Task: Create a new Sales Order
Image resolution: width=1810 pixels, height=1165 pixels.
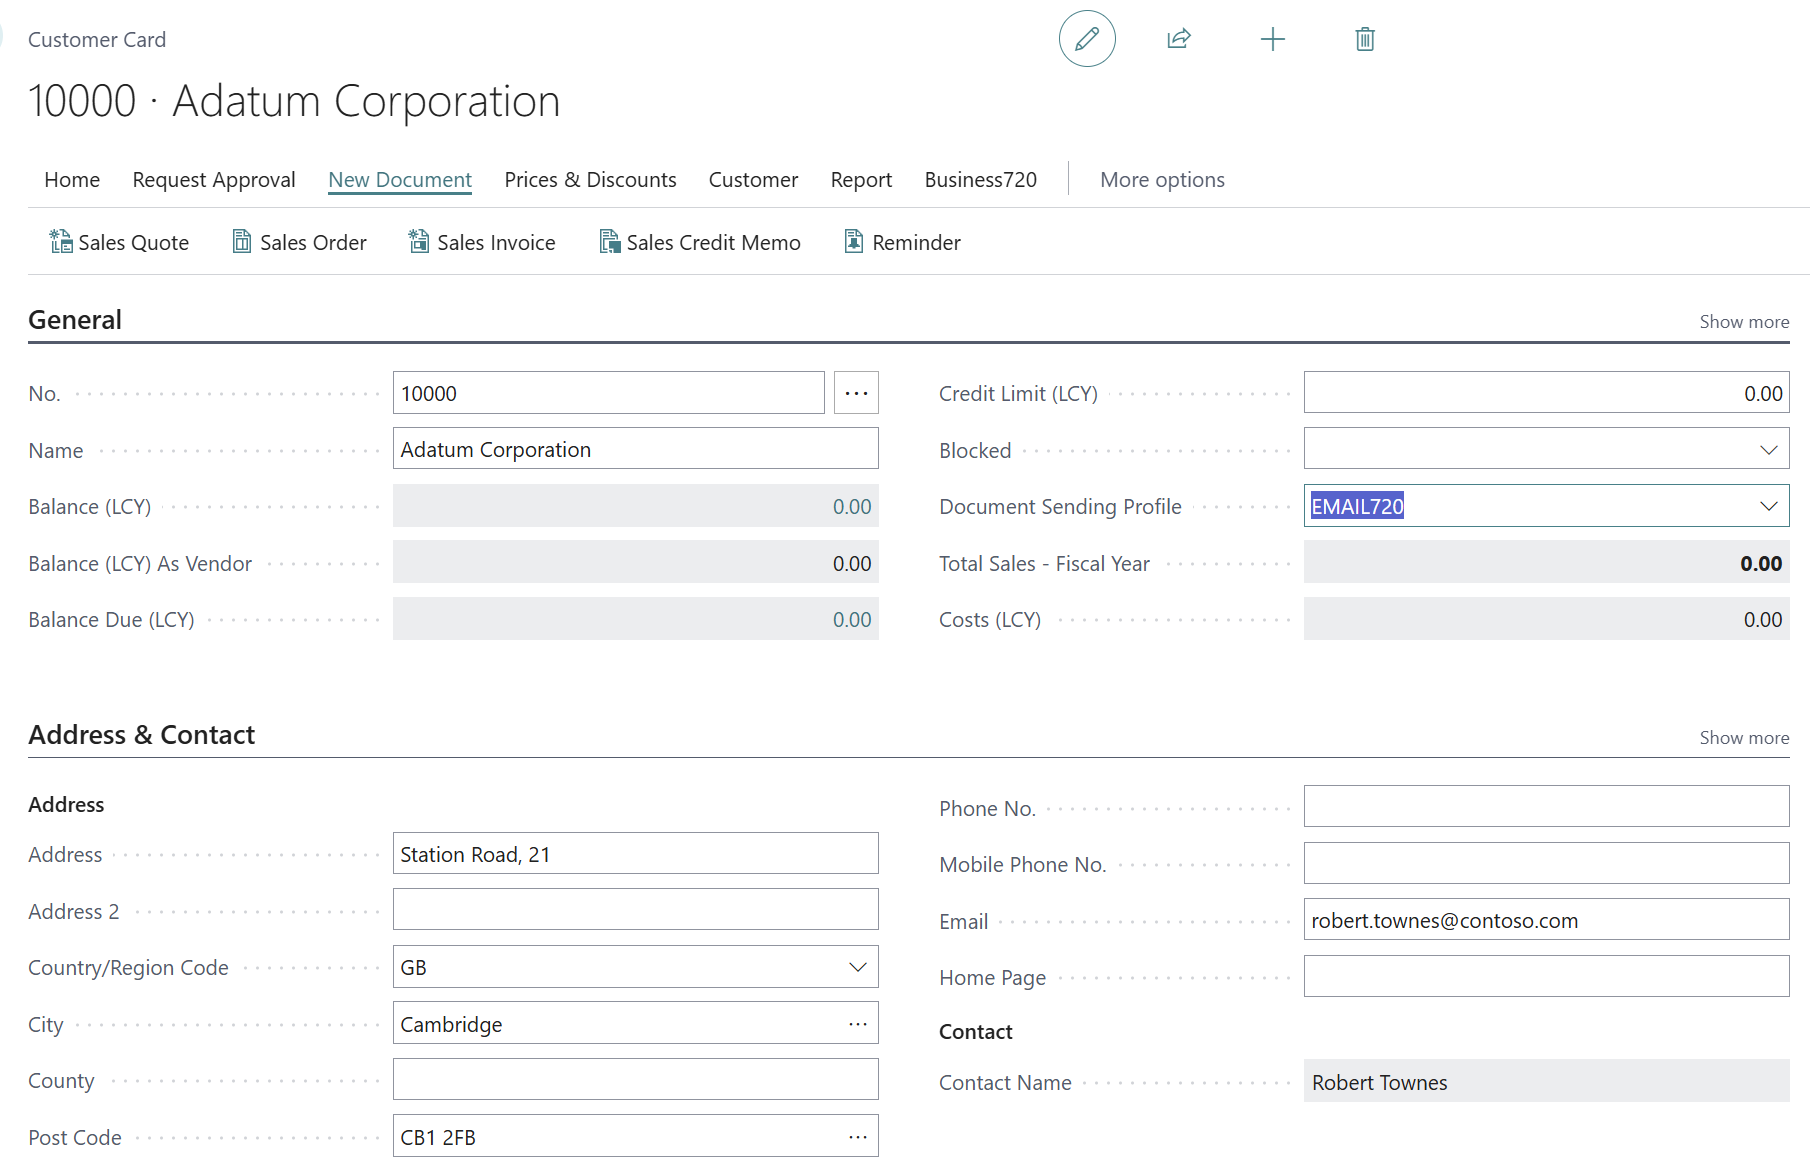Action: [x=299, y=242]
